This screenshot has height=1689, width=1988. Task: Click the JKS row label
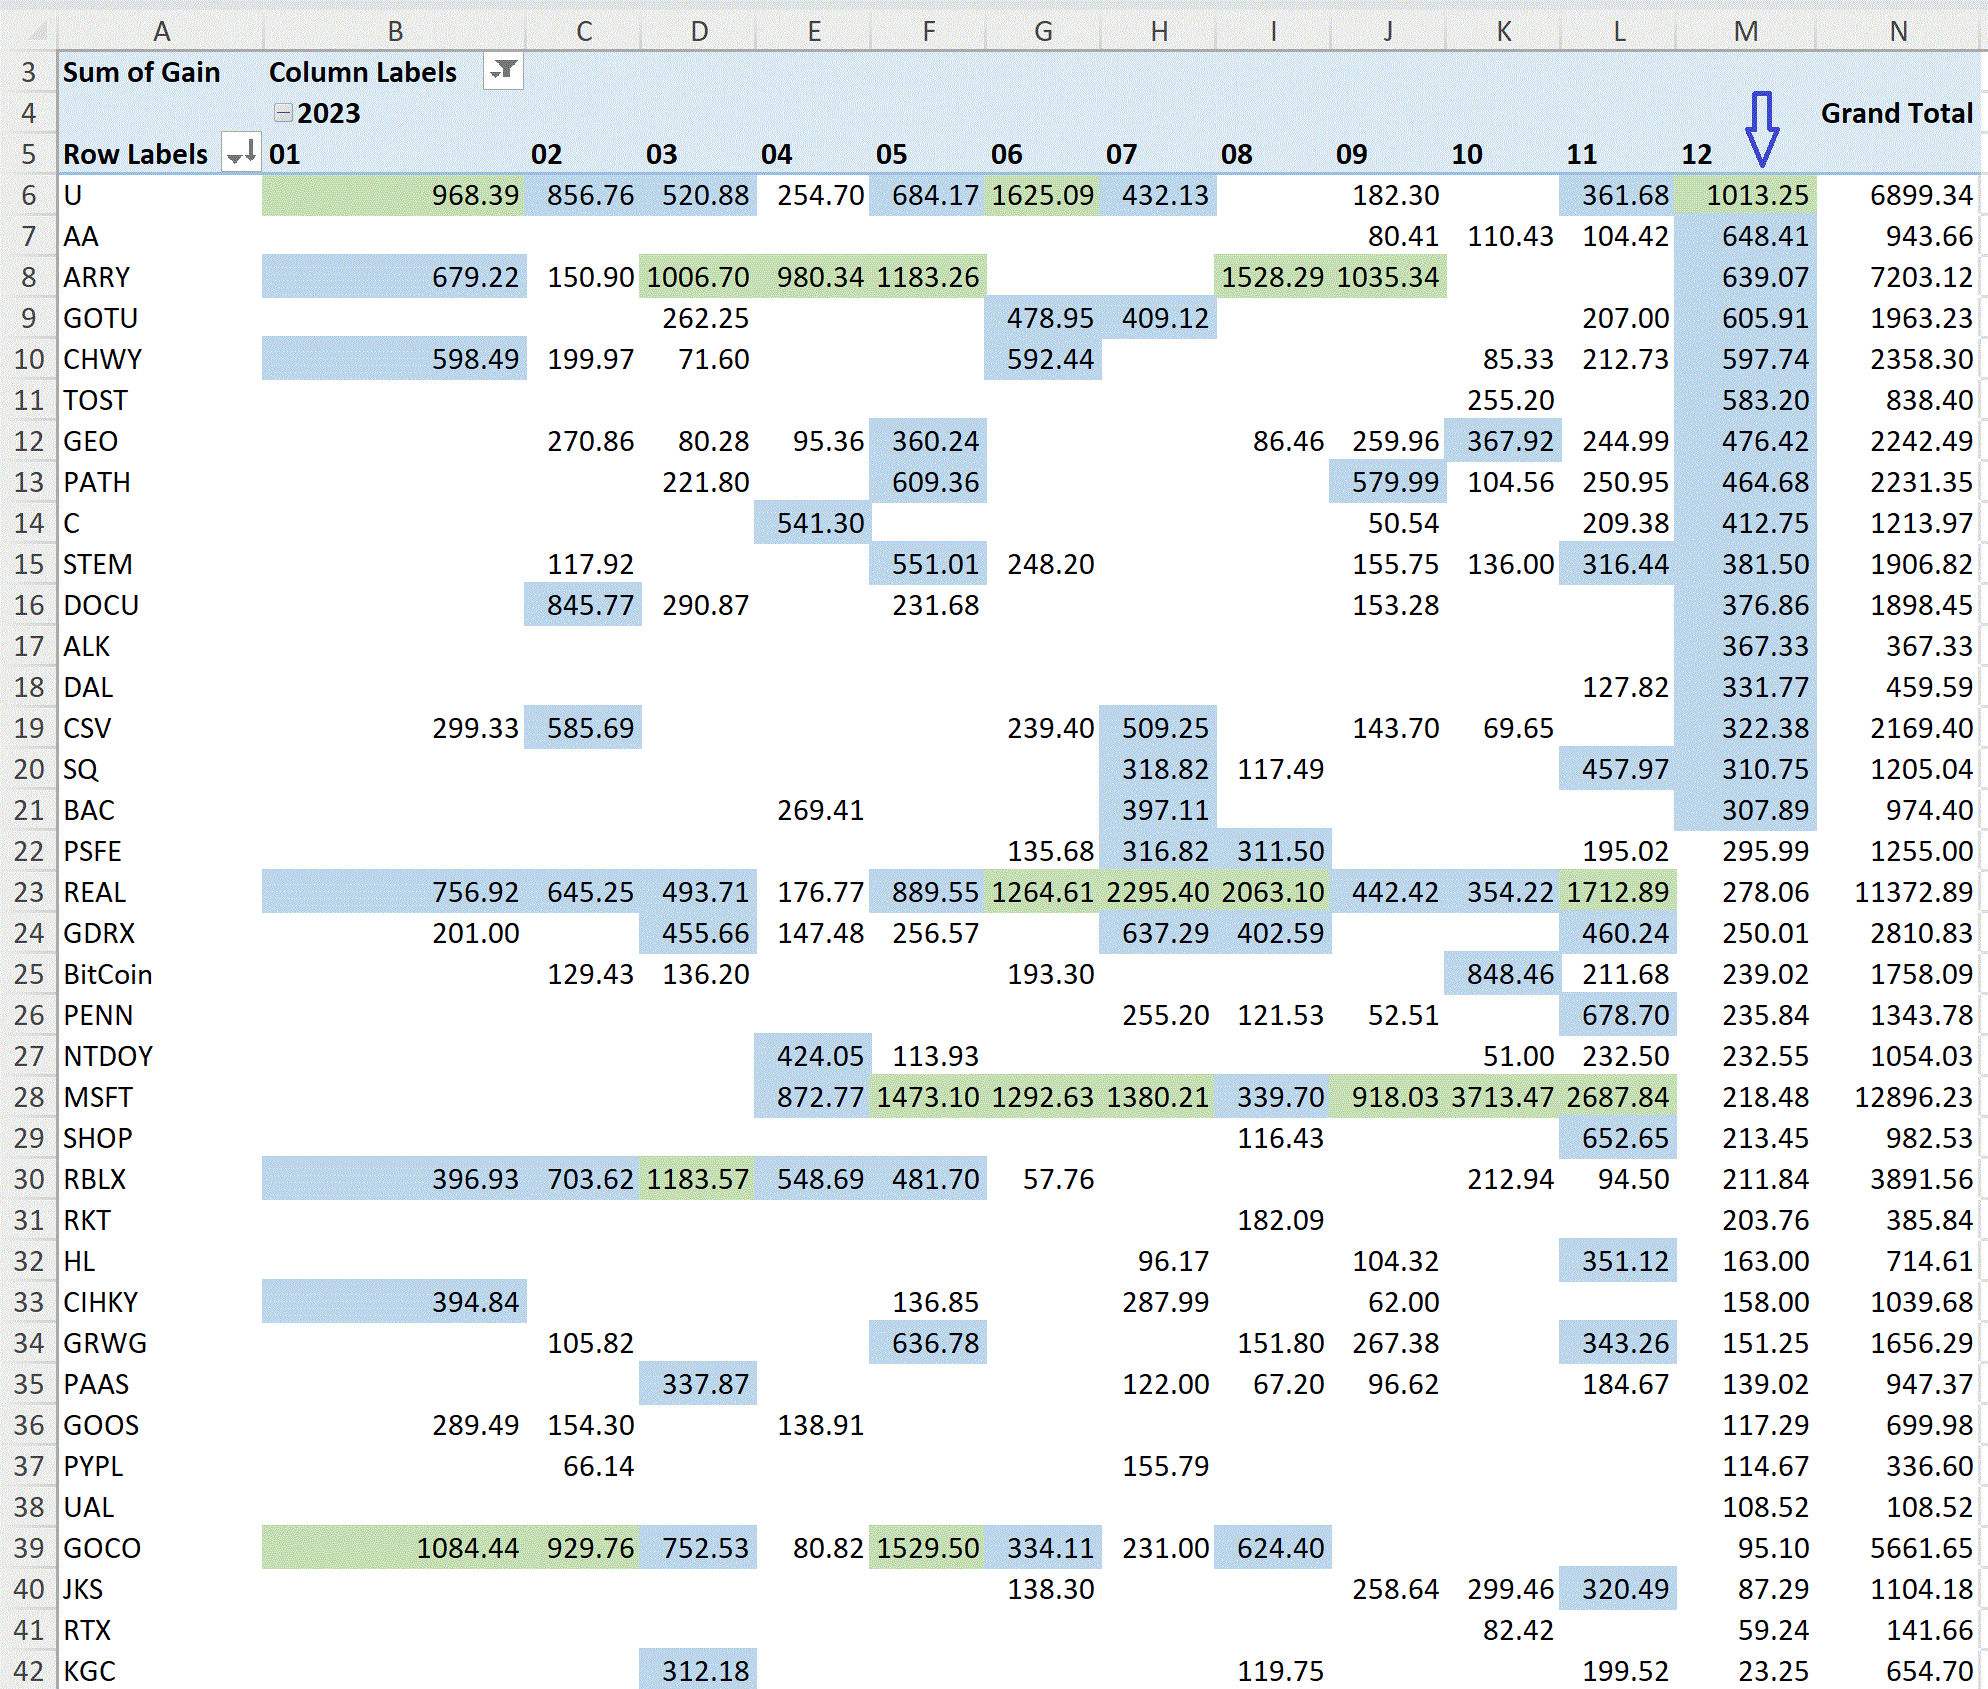click(x=83, y=1589)
